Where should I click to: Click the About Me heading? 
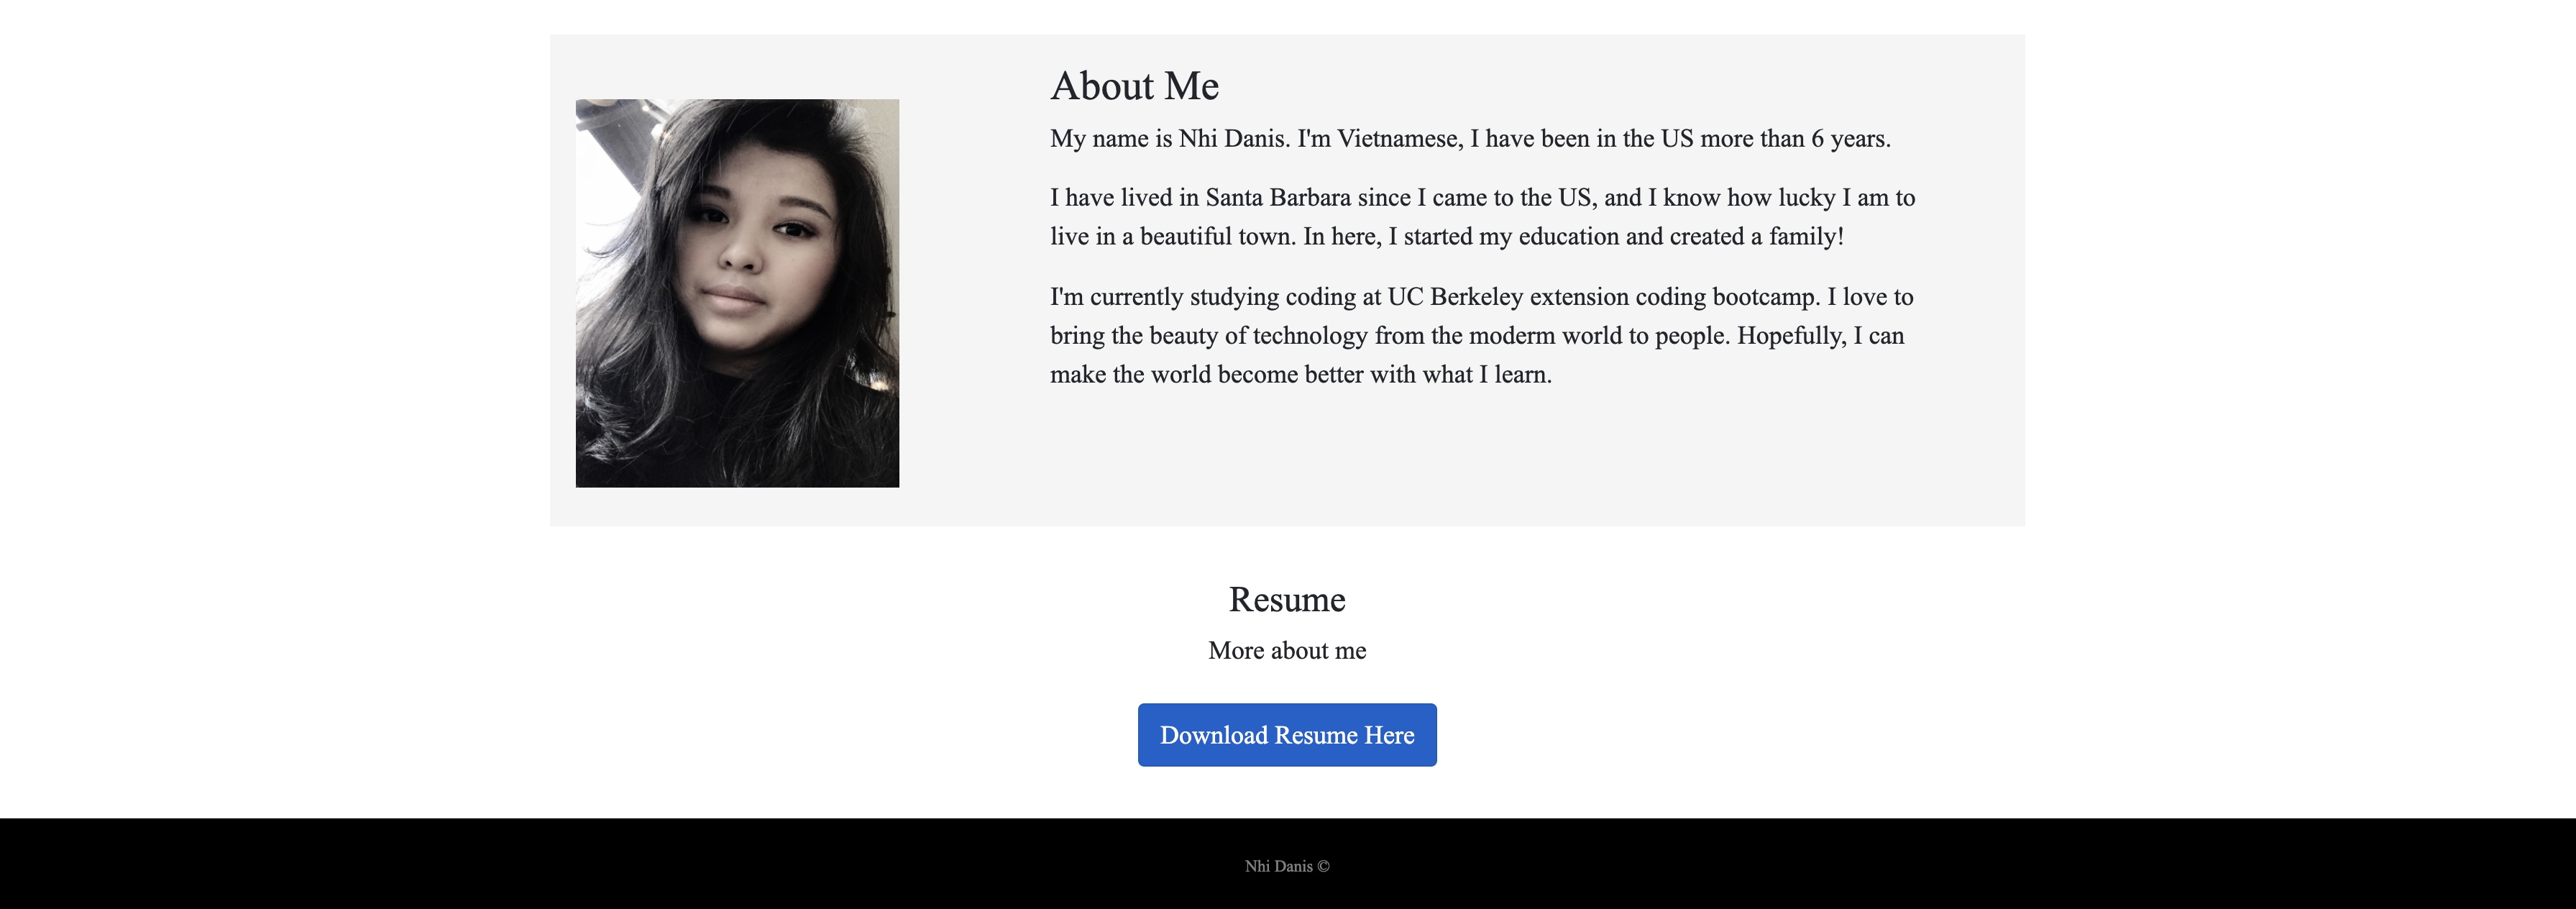(x=1134, y=86)
